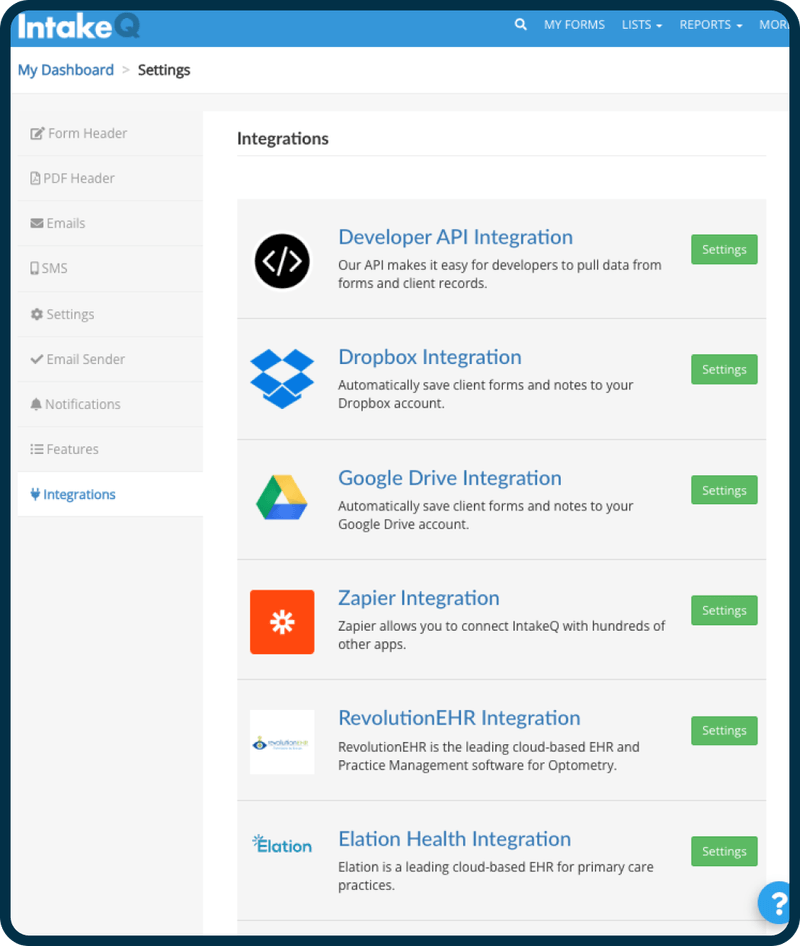Click the SMS phone icon in the sidebar
Viewport: 800px width, 946px height.
[x=35, y=268]
